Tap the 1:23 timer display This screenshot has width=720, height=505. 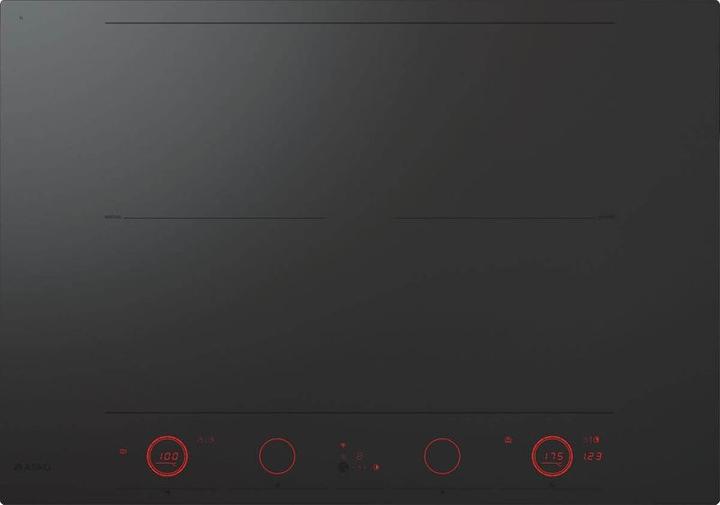(x=592, y=456)
